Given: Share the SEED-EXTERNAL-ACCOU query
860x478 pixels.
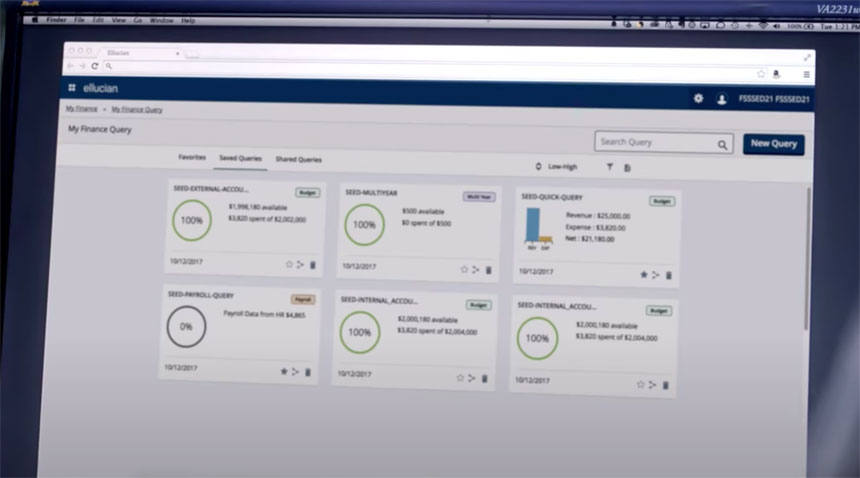Looking at the screenshot, I should (x=300, y=265).
